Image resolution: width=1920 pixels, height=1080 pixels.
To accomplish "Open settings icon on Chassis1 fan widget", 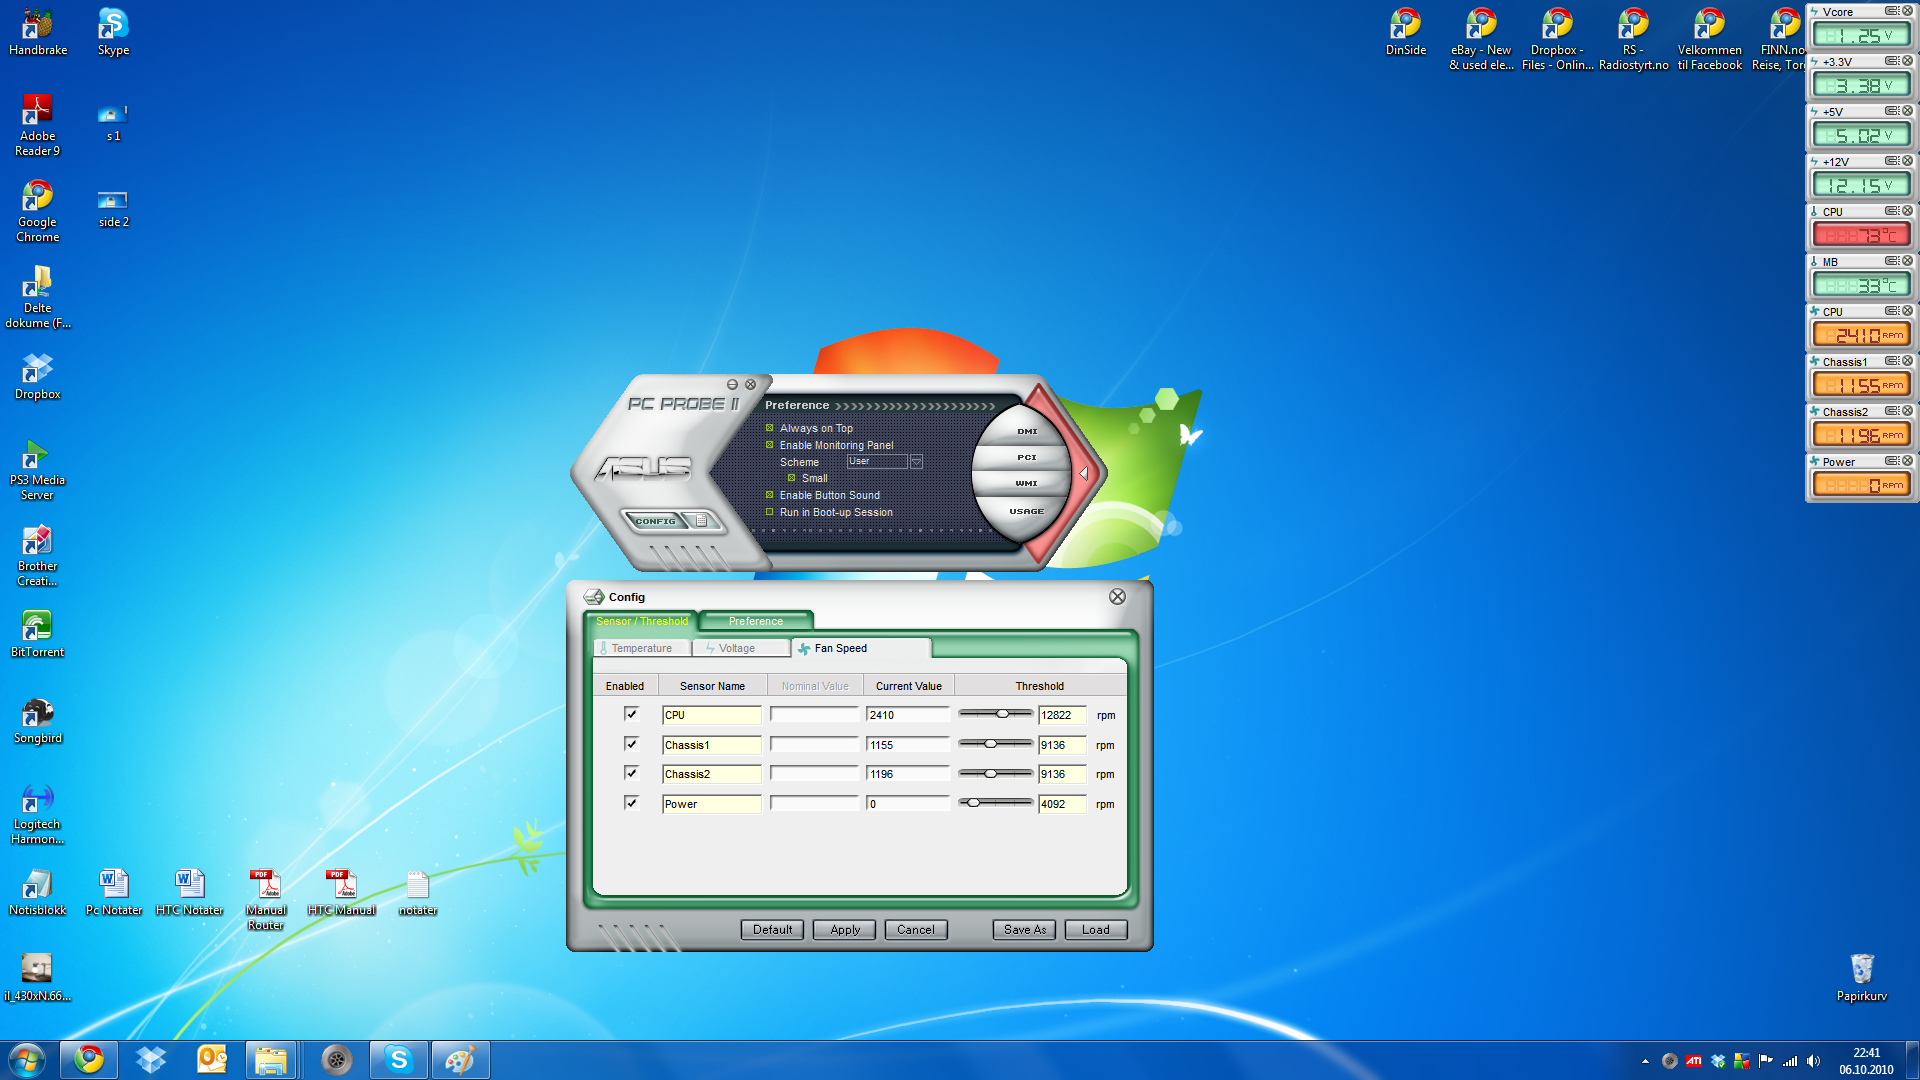I will click(1892, 361).
